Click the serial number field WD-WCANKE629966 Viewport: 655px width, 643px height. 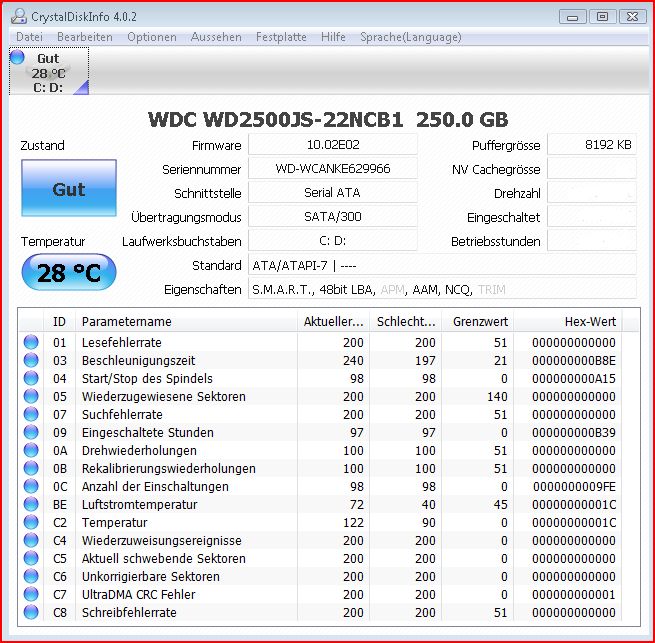point(333,169)
